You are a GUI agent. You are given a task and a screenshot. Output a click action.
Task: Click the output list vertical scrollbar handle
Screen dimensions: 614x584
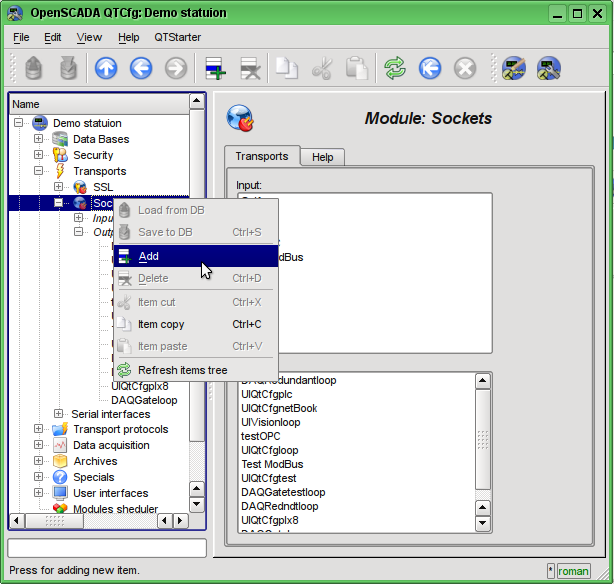(x=483, y=440)
